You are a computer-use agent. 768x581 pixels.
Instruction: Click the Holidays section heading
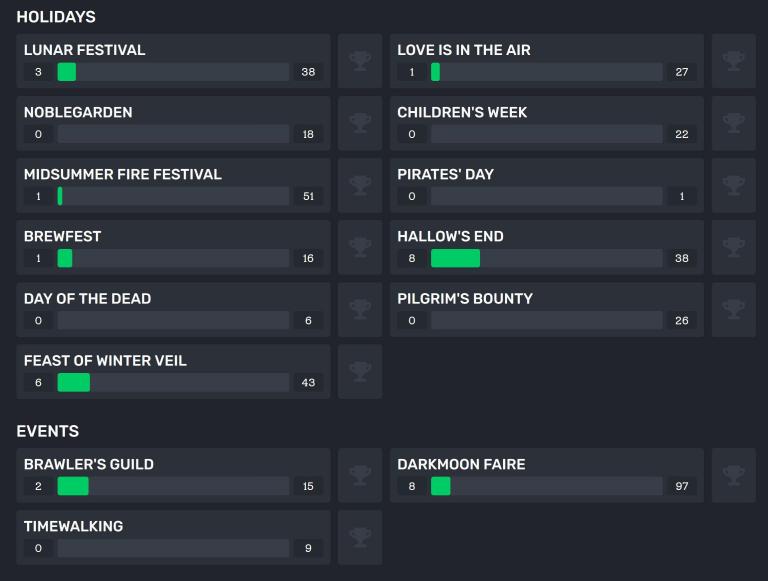pyautogui.click(x=56, y=17)
